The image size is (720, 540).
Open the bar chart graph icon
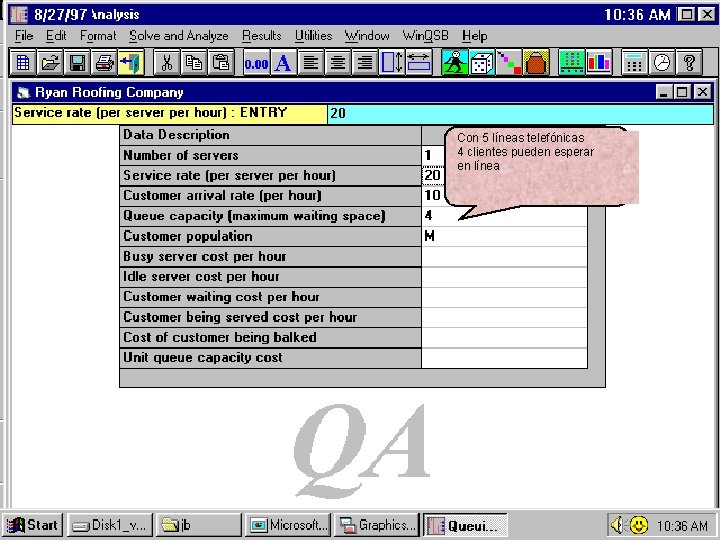599,62
